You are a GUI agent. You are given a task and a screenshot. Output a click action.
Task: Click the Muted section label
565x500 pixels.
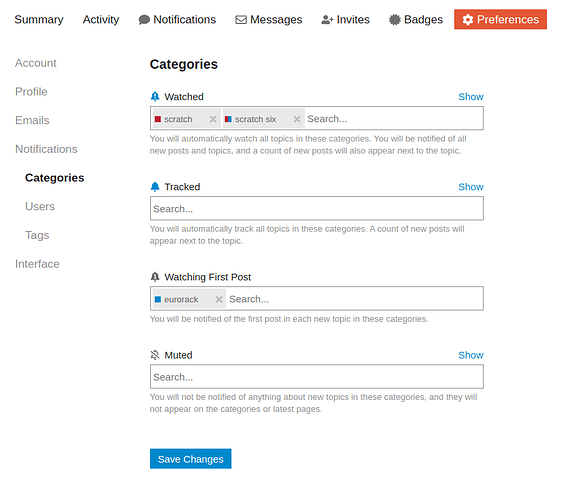pos(178,355)
